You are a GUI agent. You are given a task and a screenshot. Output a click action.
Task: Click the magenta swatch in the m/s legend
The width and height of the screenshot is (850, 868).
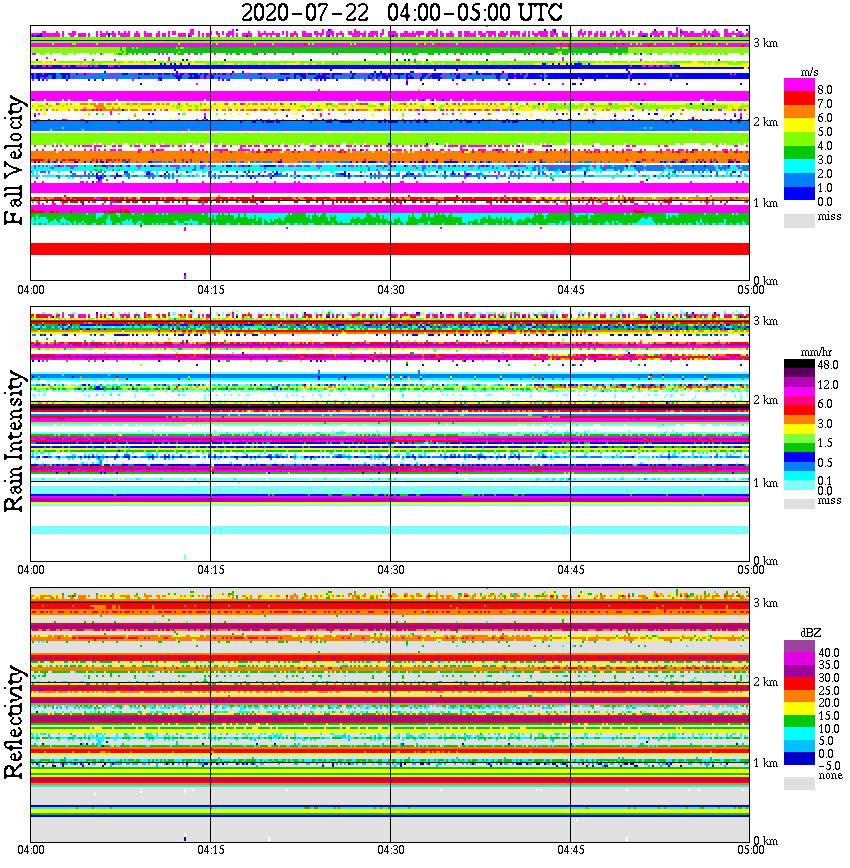coord(800,85)
